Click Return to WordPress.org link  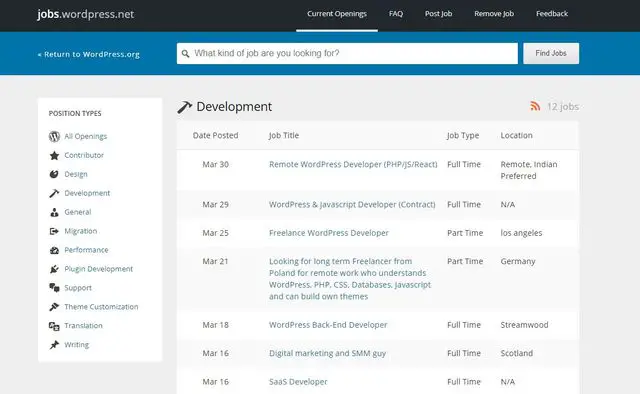pyautogui.click(x=89, y=54)
